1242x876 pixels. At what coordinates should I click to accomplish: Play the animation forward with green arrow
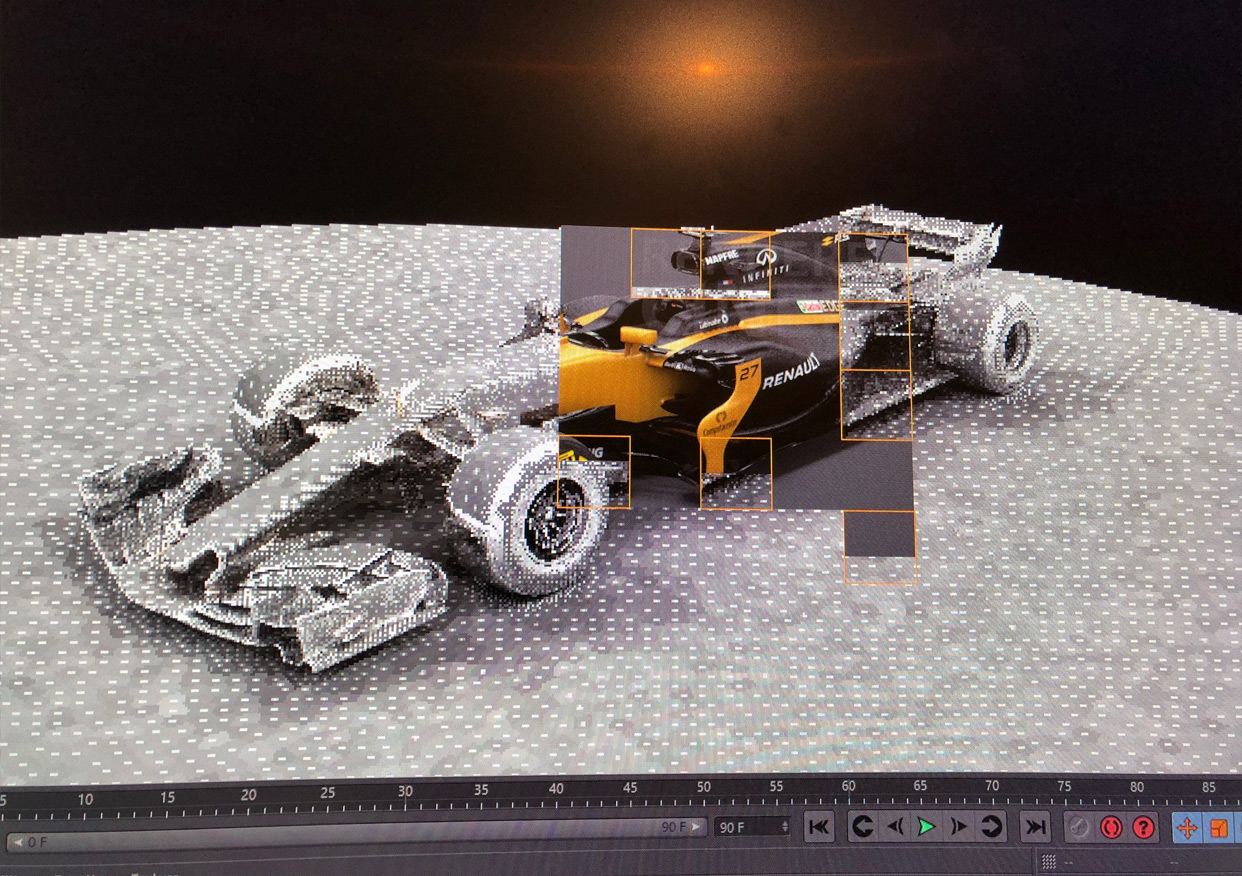pos(927,827)
